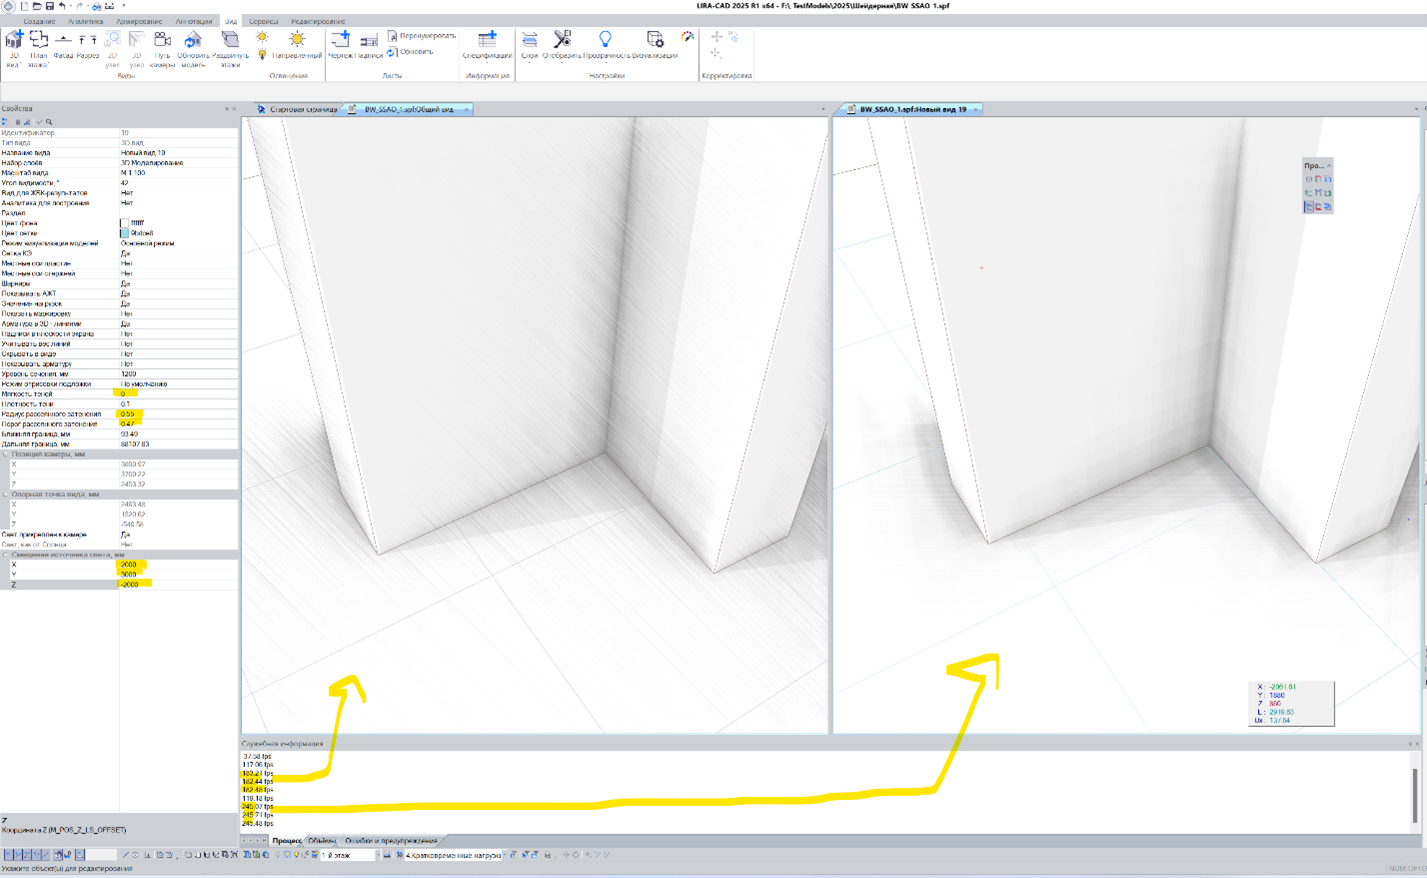Click the Раздвинуть этажи icon
Viewport: 1427px width, 878px height.
point(230,40)
